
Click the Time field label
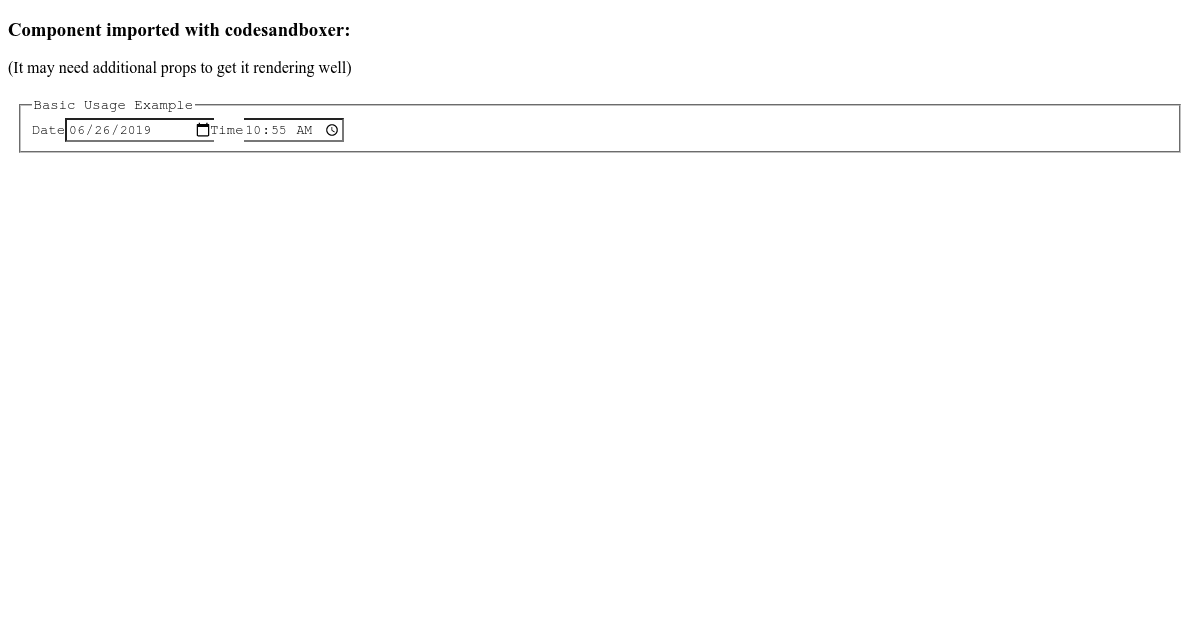[x=227, y=130]
